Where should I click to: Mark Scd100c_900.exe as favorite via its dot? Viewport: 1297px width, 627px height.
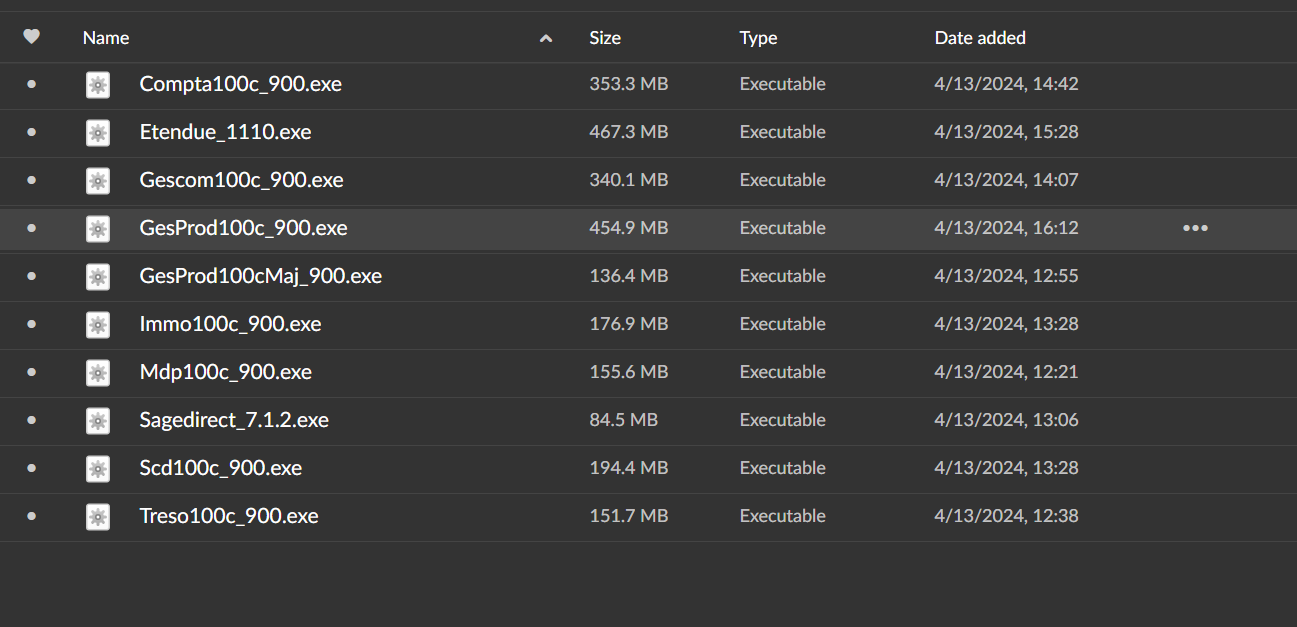[31, 468]
